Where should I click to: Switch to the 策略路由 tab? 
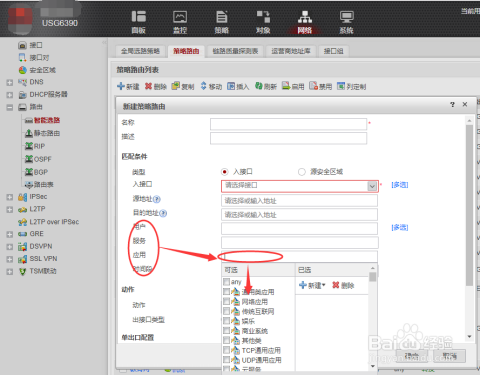click(186, 51)
